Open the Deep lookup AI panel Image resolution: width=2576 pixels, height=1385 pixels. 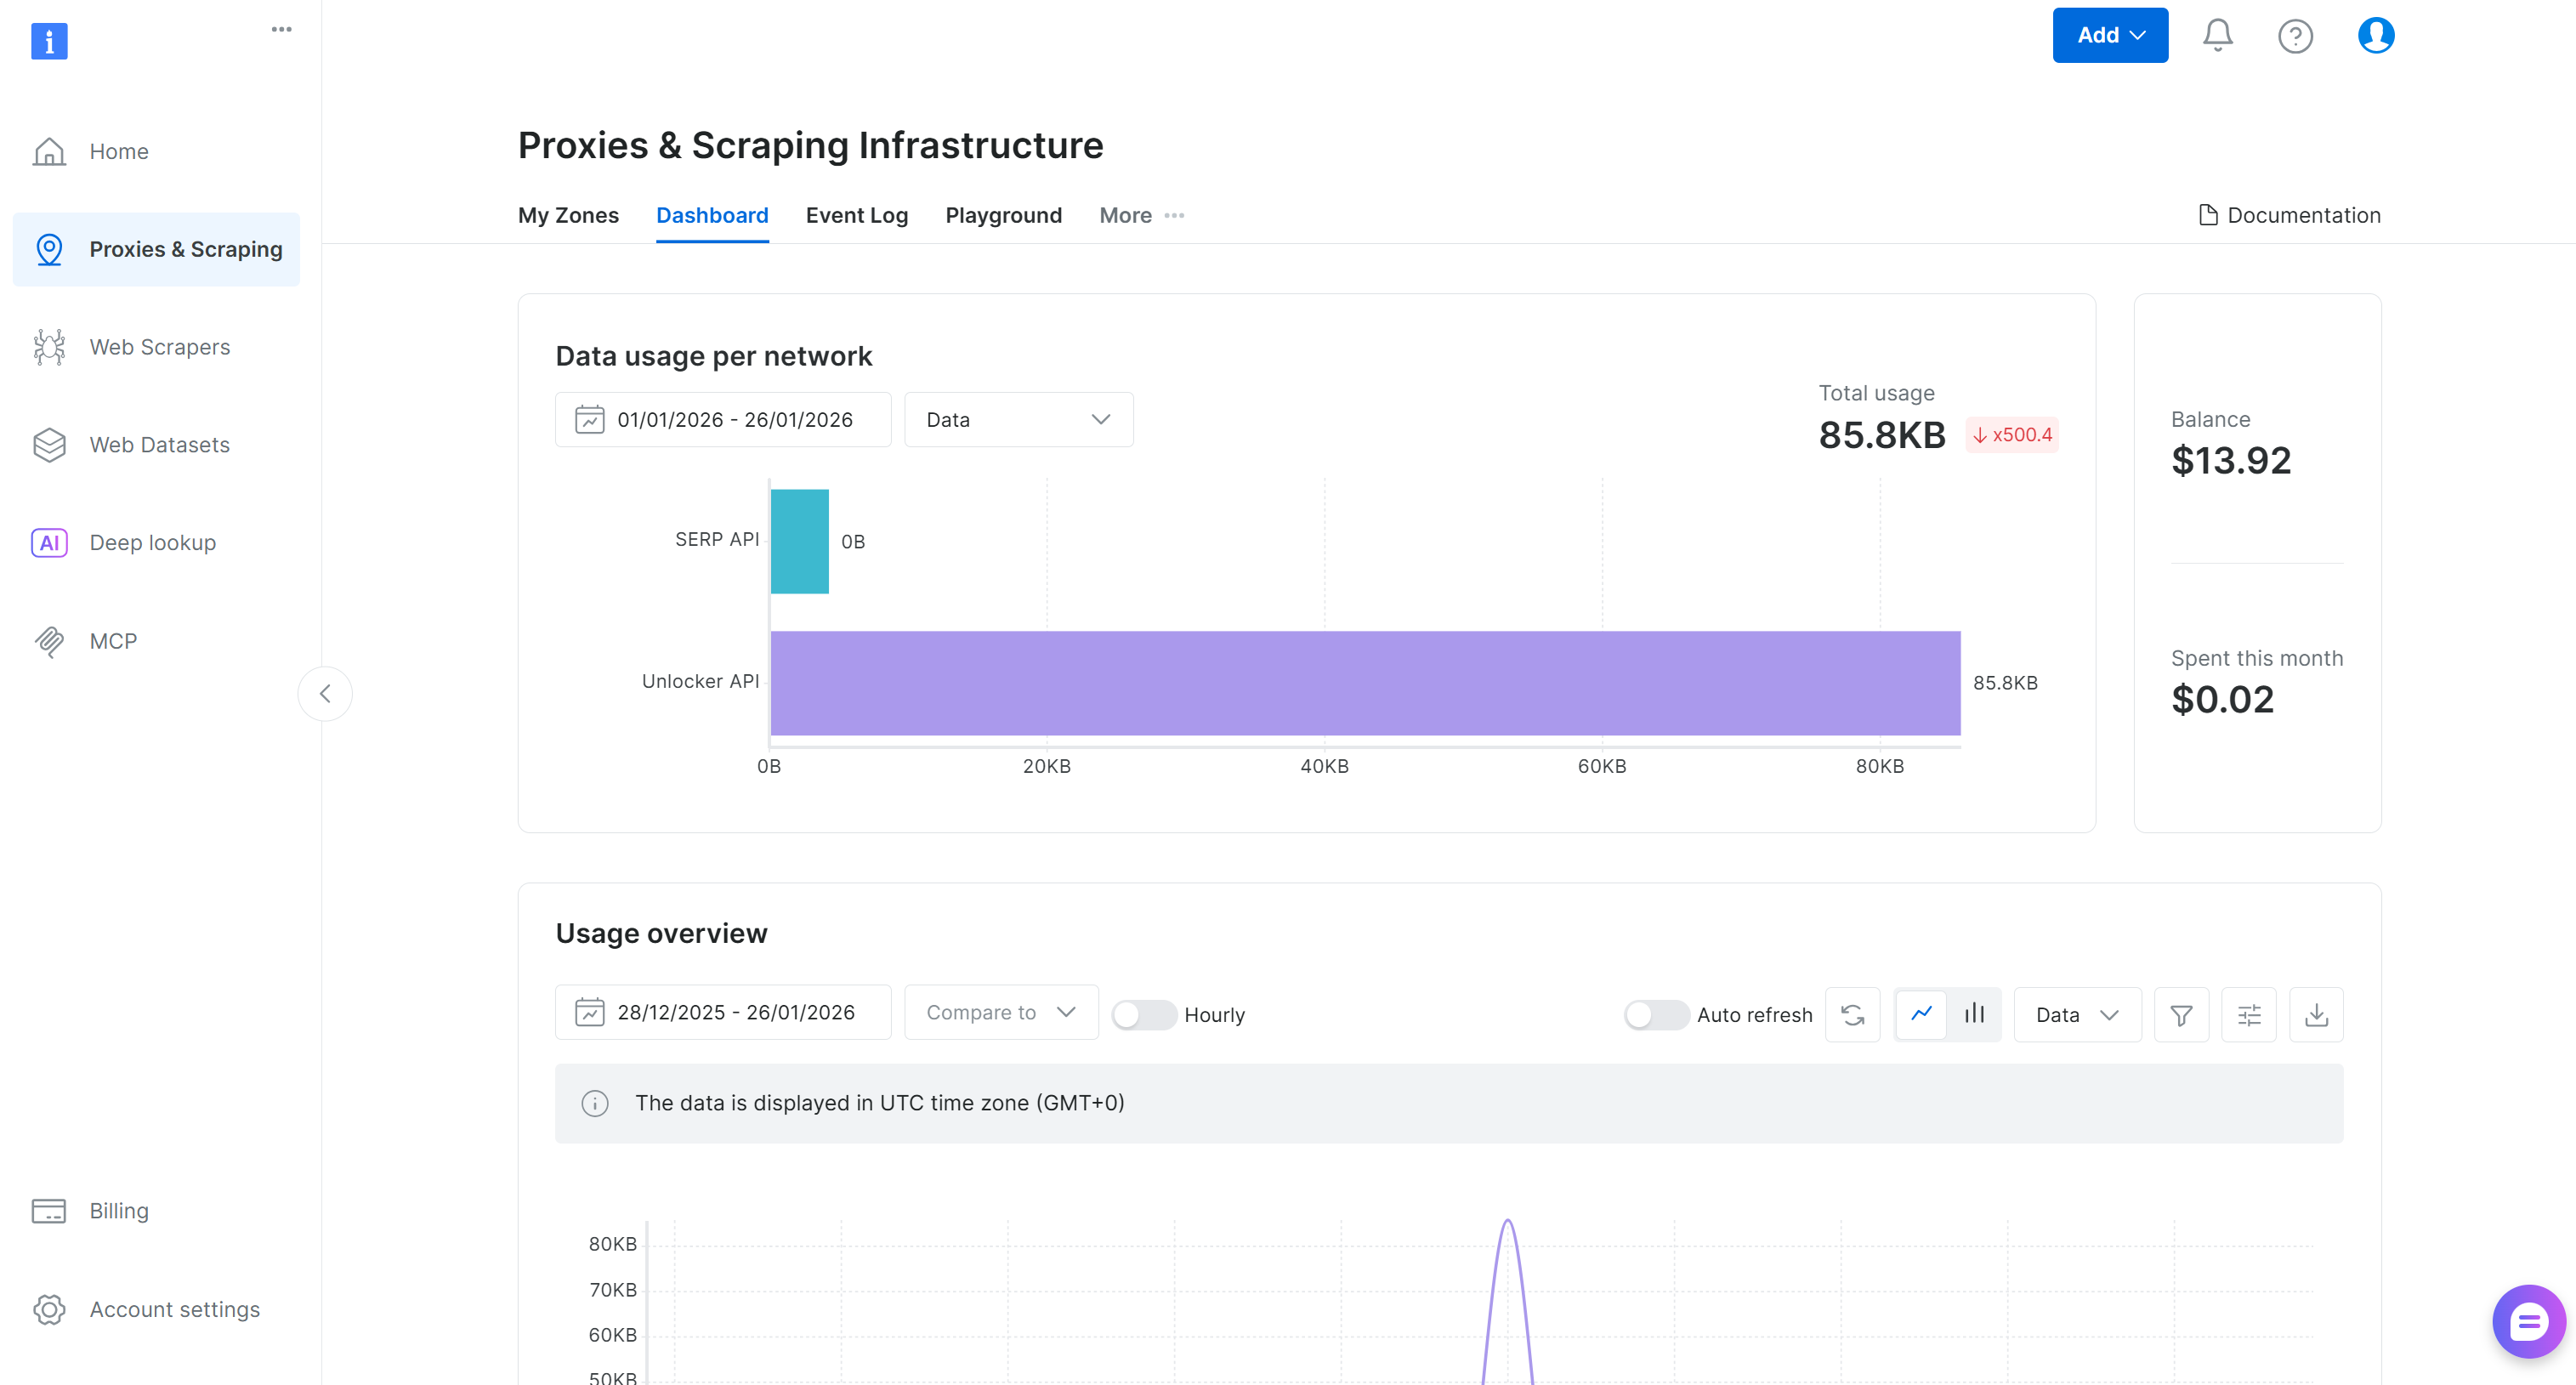click(152, 542)
